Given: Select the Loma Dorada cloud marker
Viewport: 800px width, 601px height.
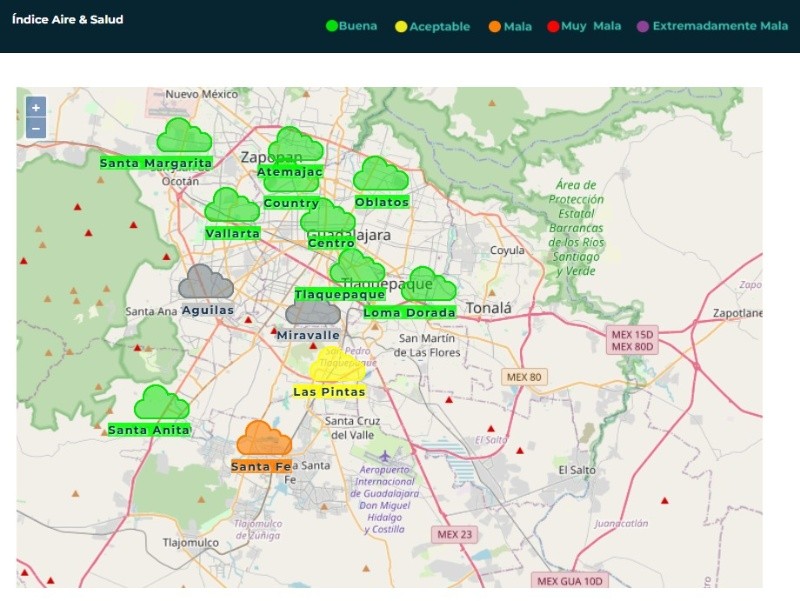Looking at the screenshot, I should click(x=428, y=285).
